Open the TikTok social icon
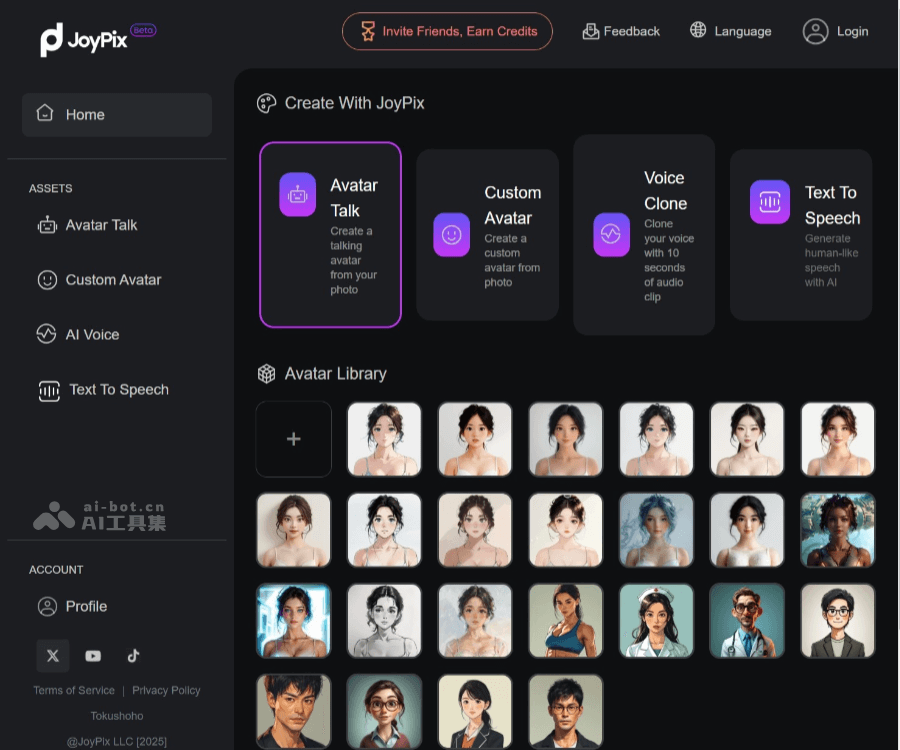This screenshot has height=750, width=900. pos(133,656)
